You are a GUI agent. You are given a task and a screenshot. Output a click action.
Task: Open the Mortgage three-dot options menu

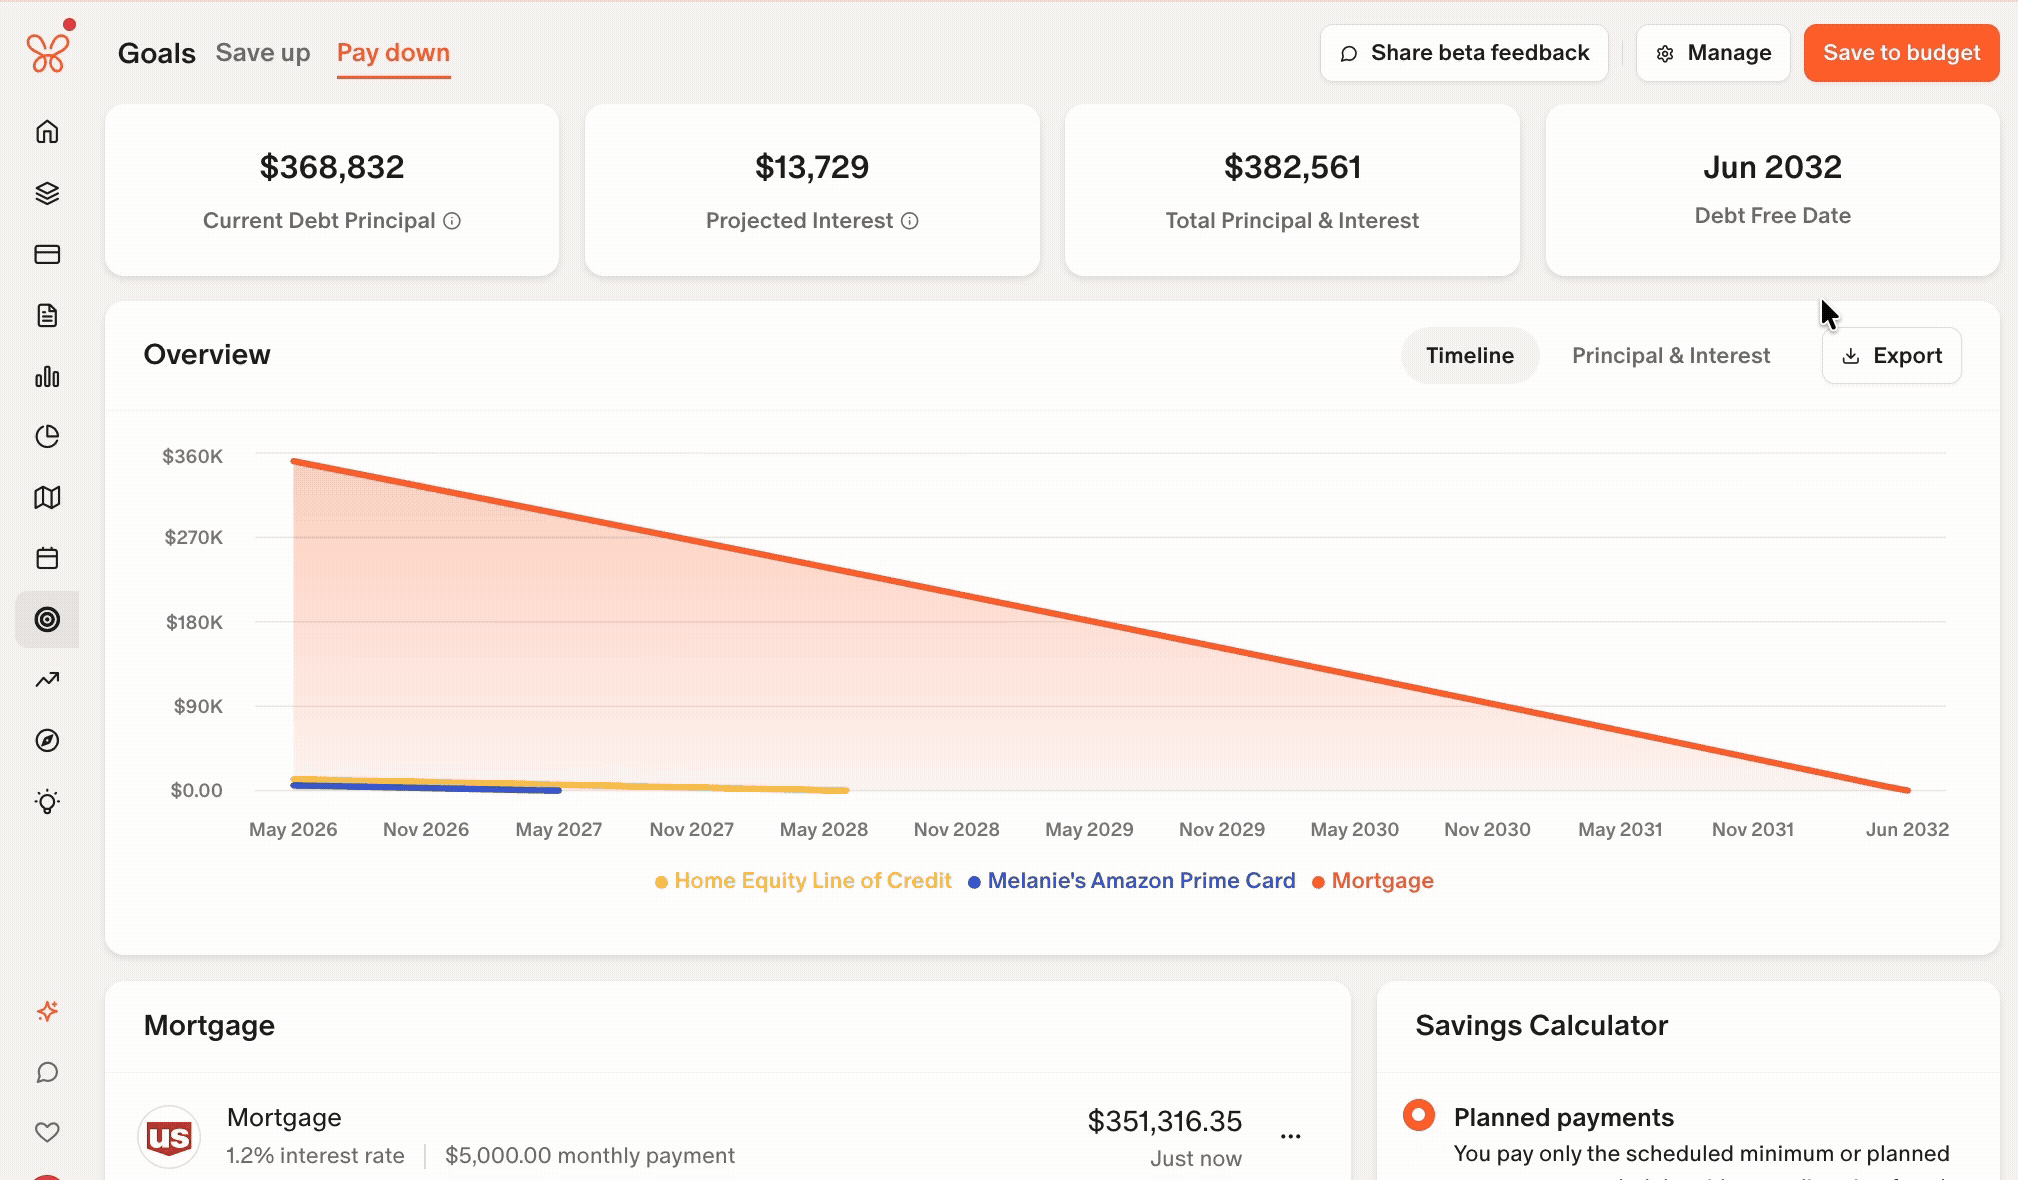[x=1291, y=1136]
